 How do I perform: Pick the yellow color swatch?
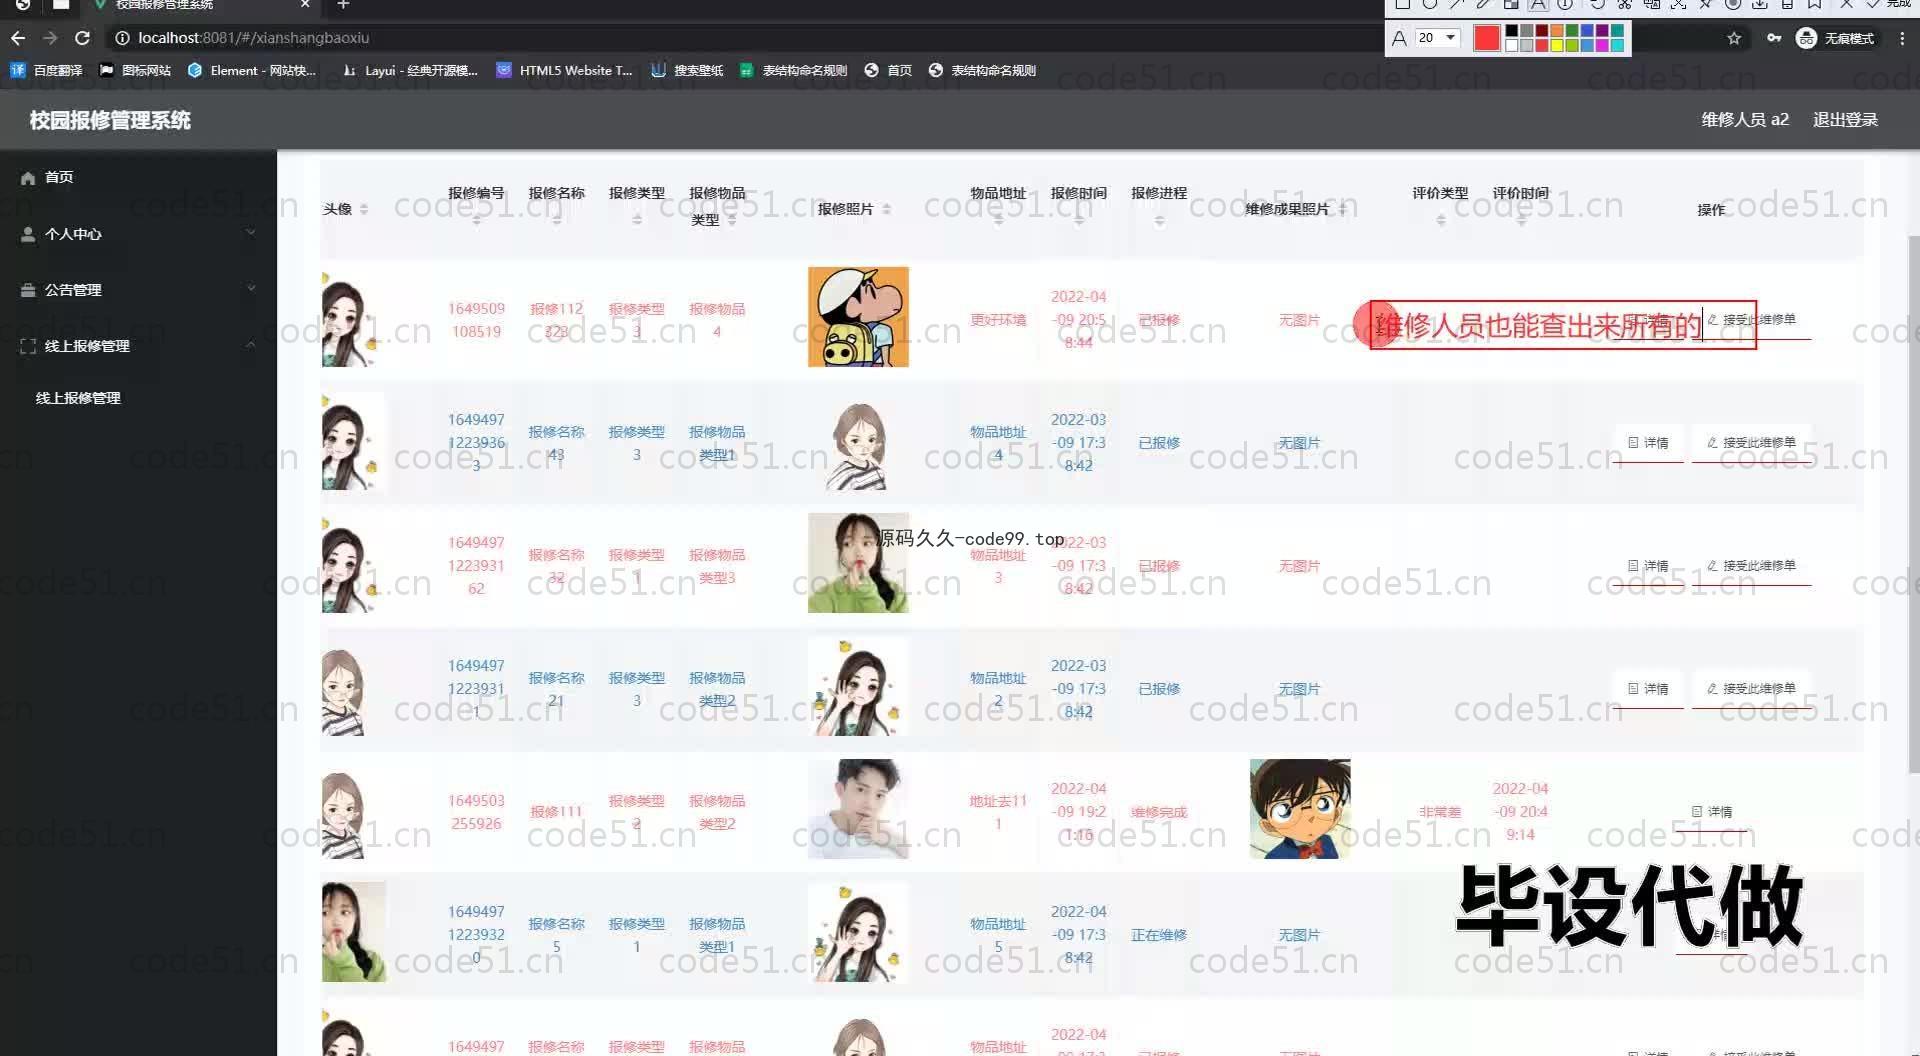click(x=1557, y=45)
